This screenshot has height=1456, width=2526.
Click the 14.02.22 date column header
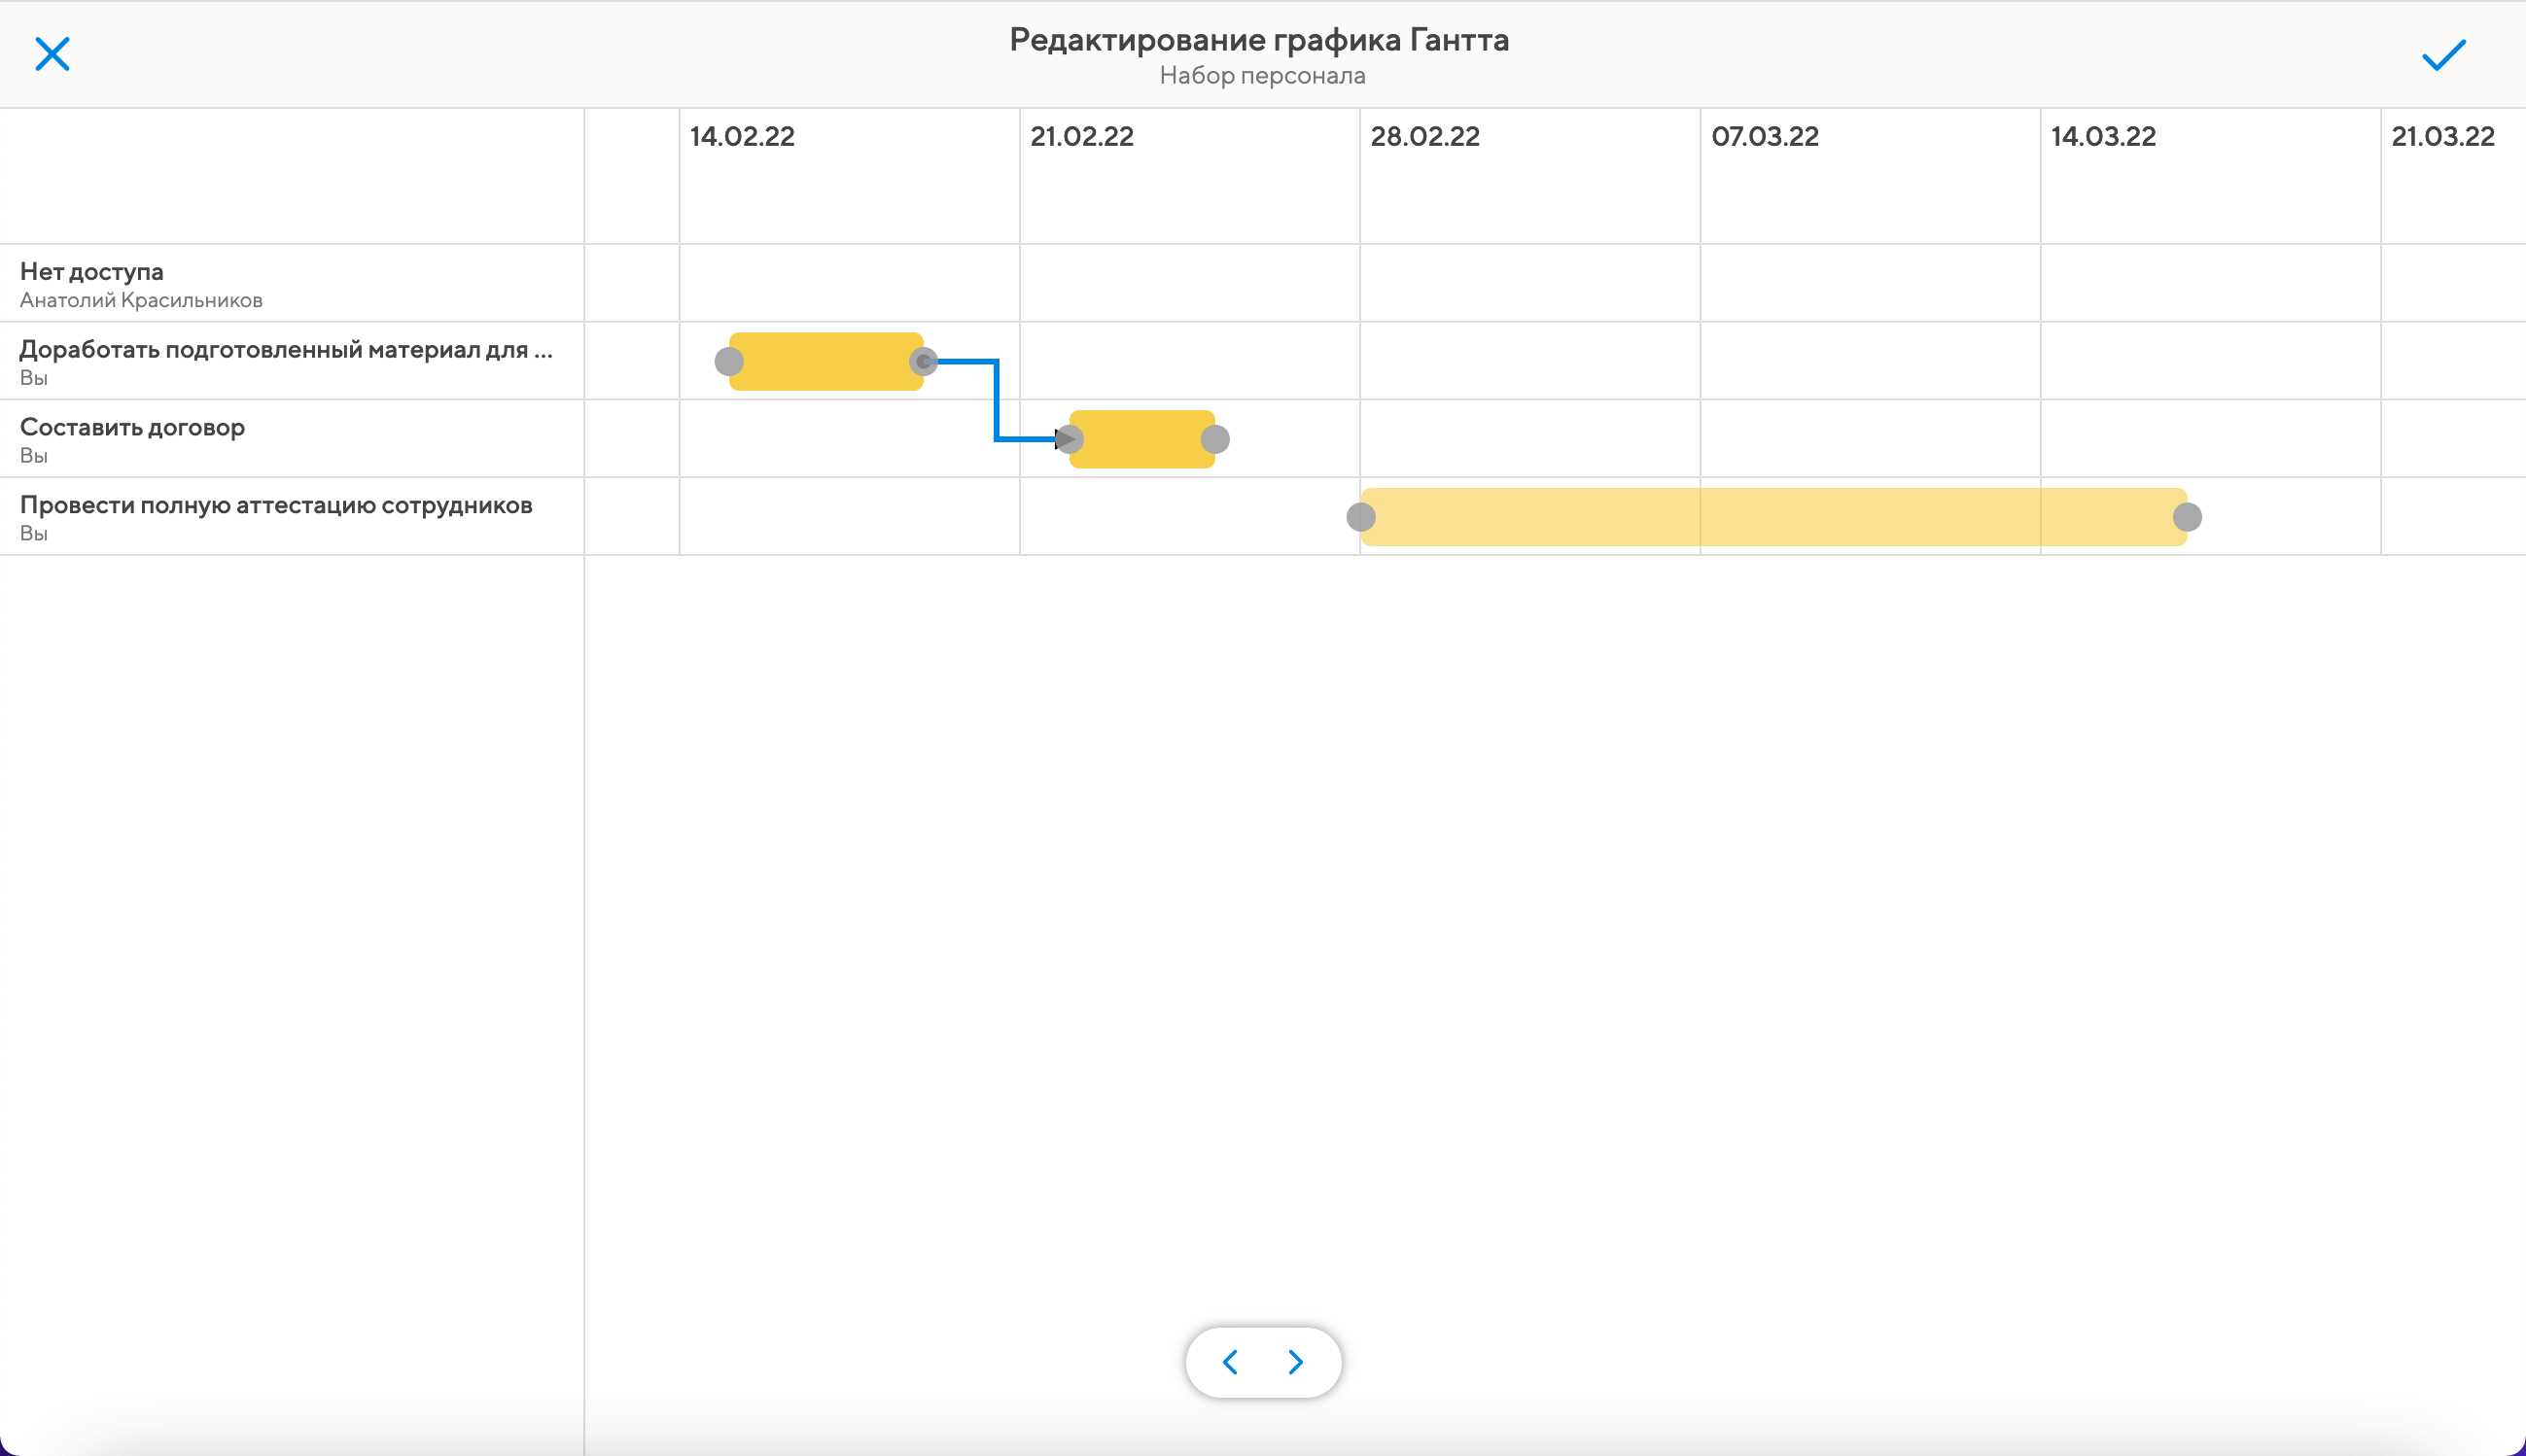click(x=742, y=137)
